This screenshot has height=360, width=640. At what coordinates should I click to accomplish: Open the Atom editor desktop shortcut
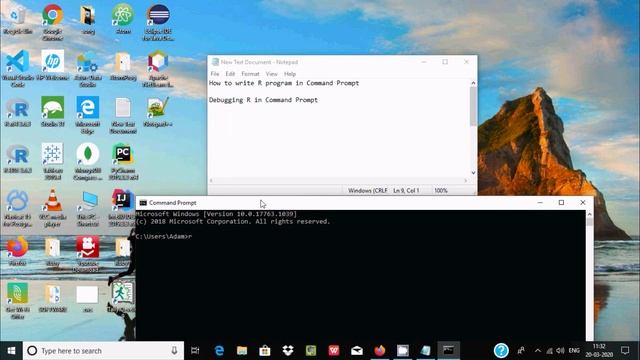point(123,19)
